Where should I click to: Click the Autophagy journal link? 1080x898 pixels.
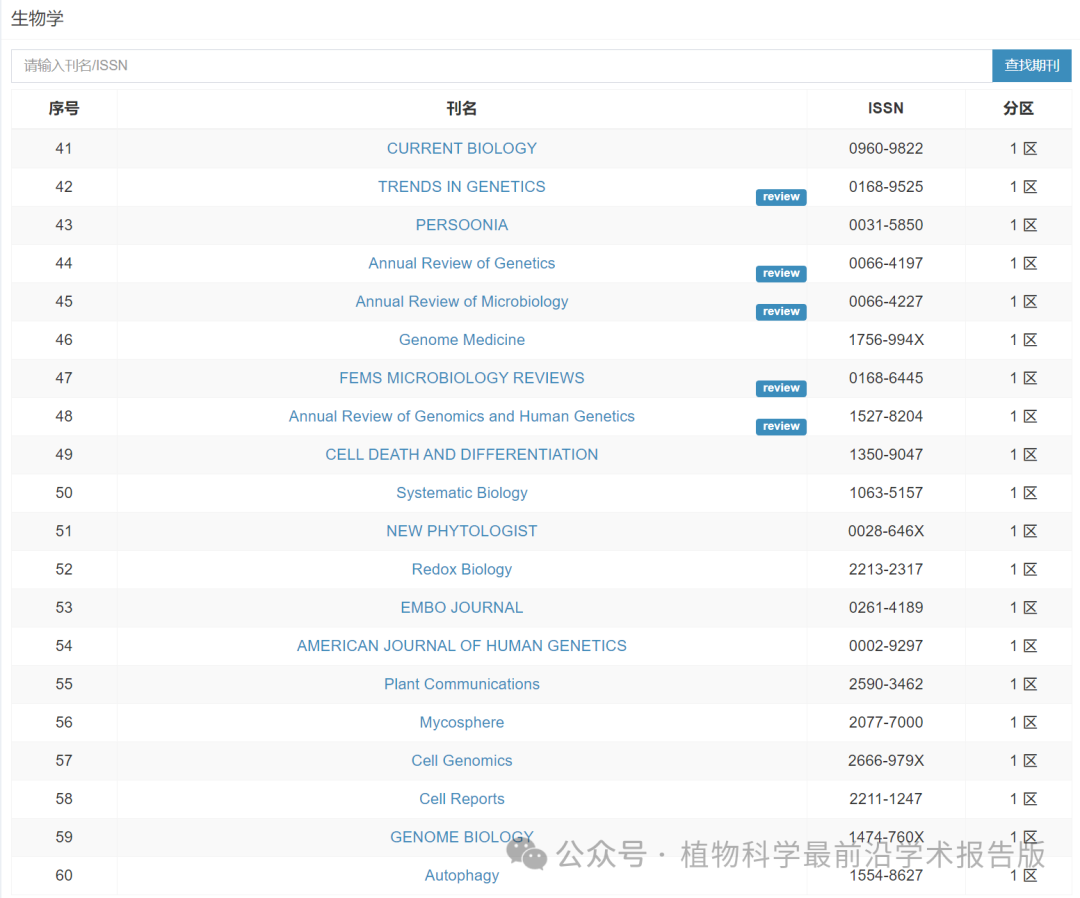point(461,876)
